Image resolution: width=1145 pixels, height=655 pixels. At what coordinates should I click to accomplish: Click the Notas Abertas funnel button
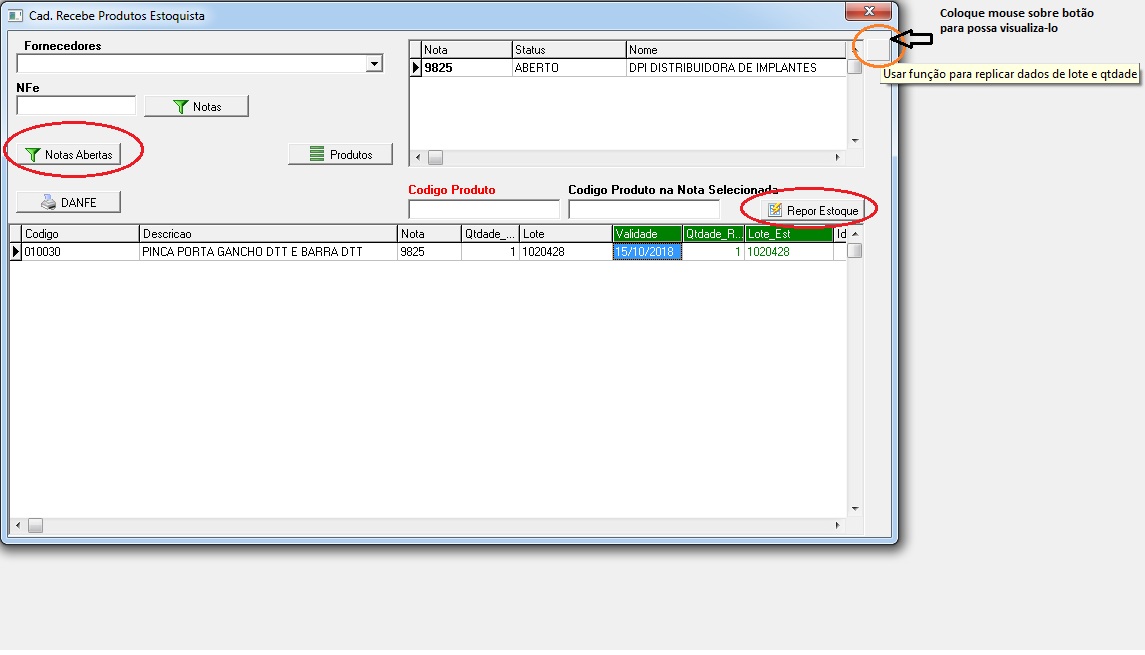68,154
